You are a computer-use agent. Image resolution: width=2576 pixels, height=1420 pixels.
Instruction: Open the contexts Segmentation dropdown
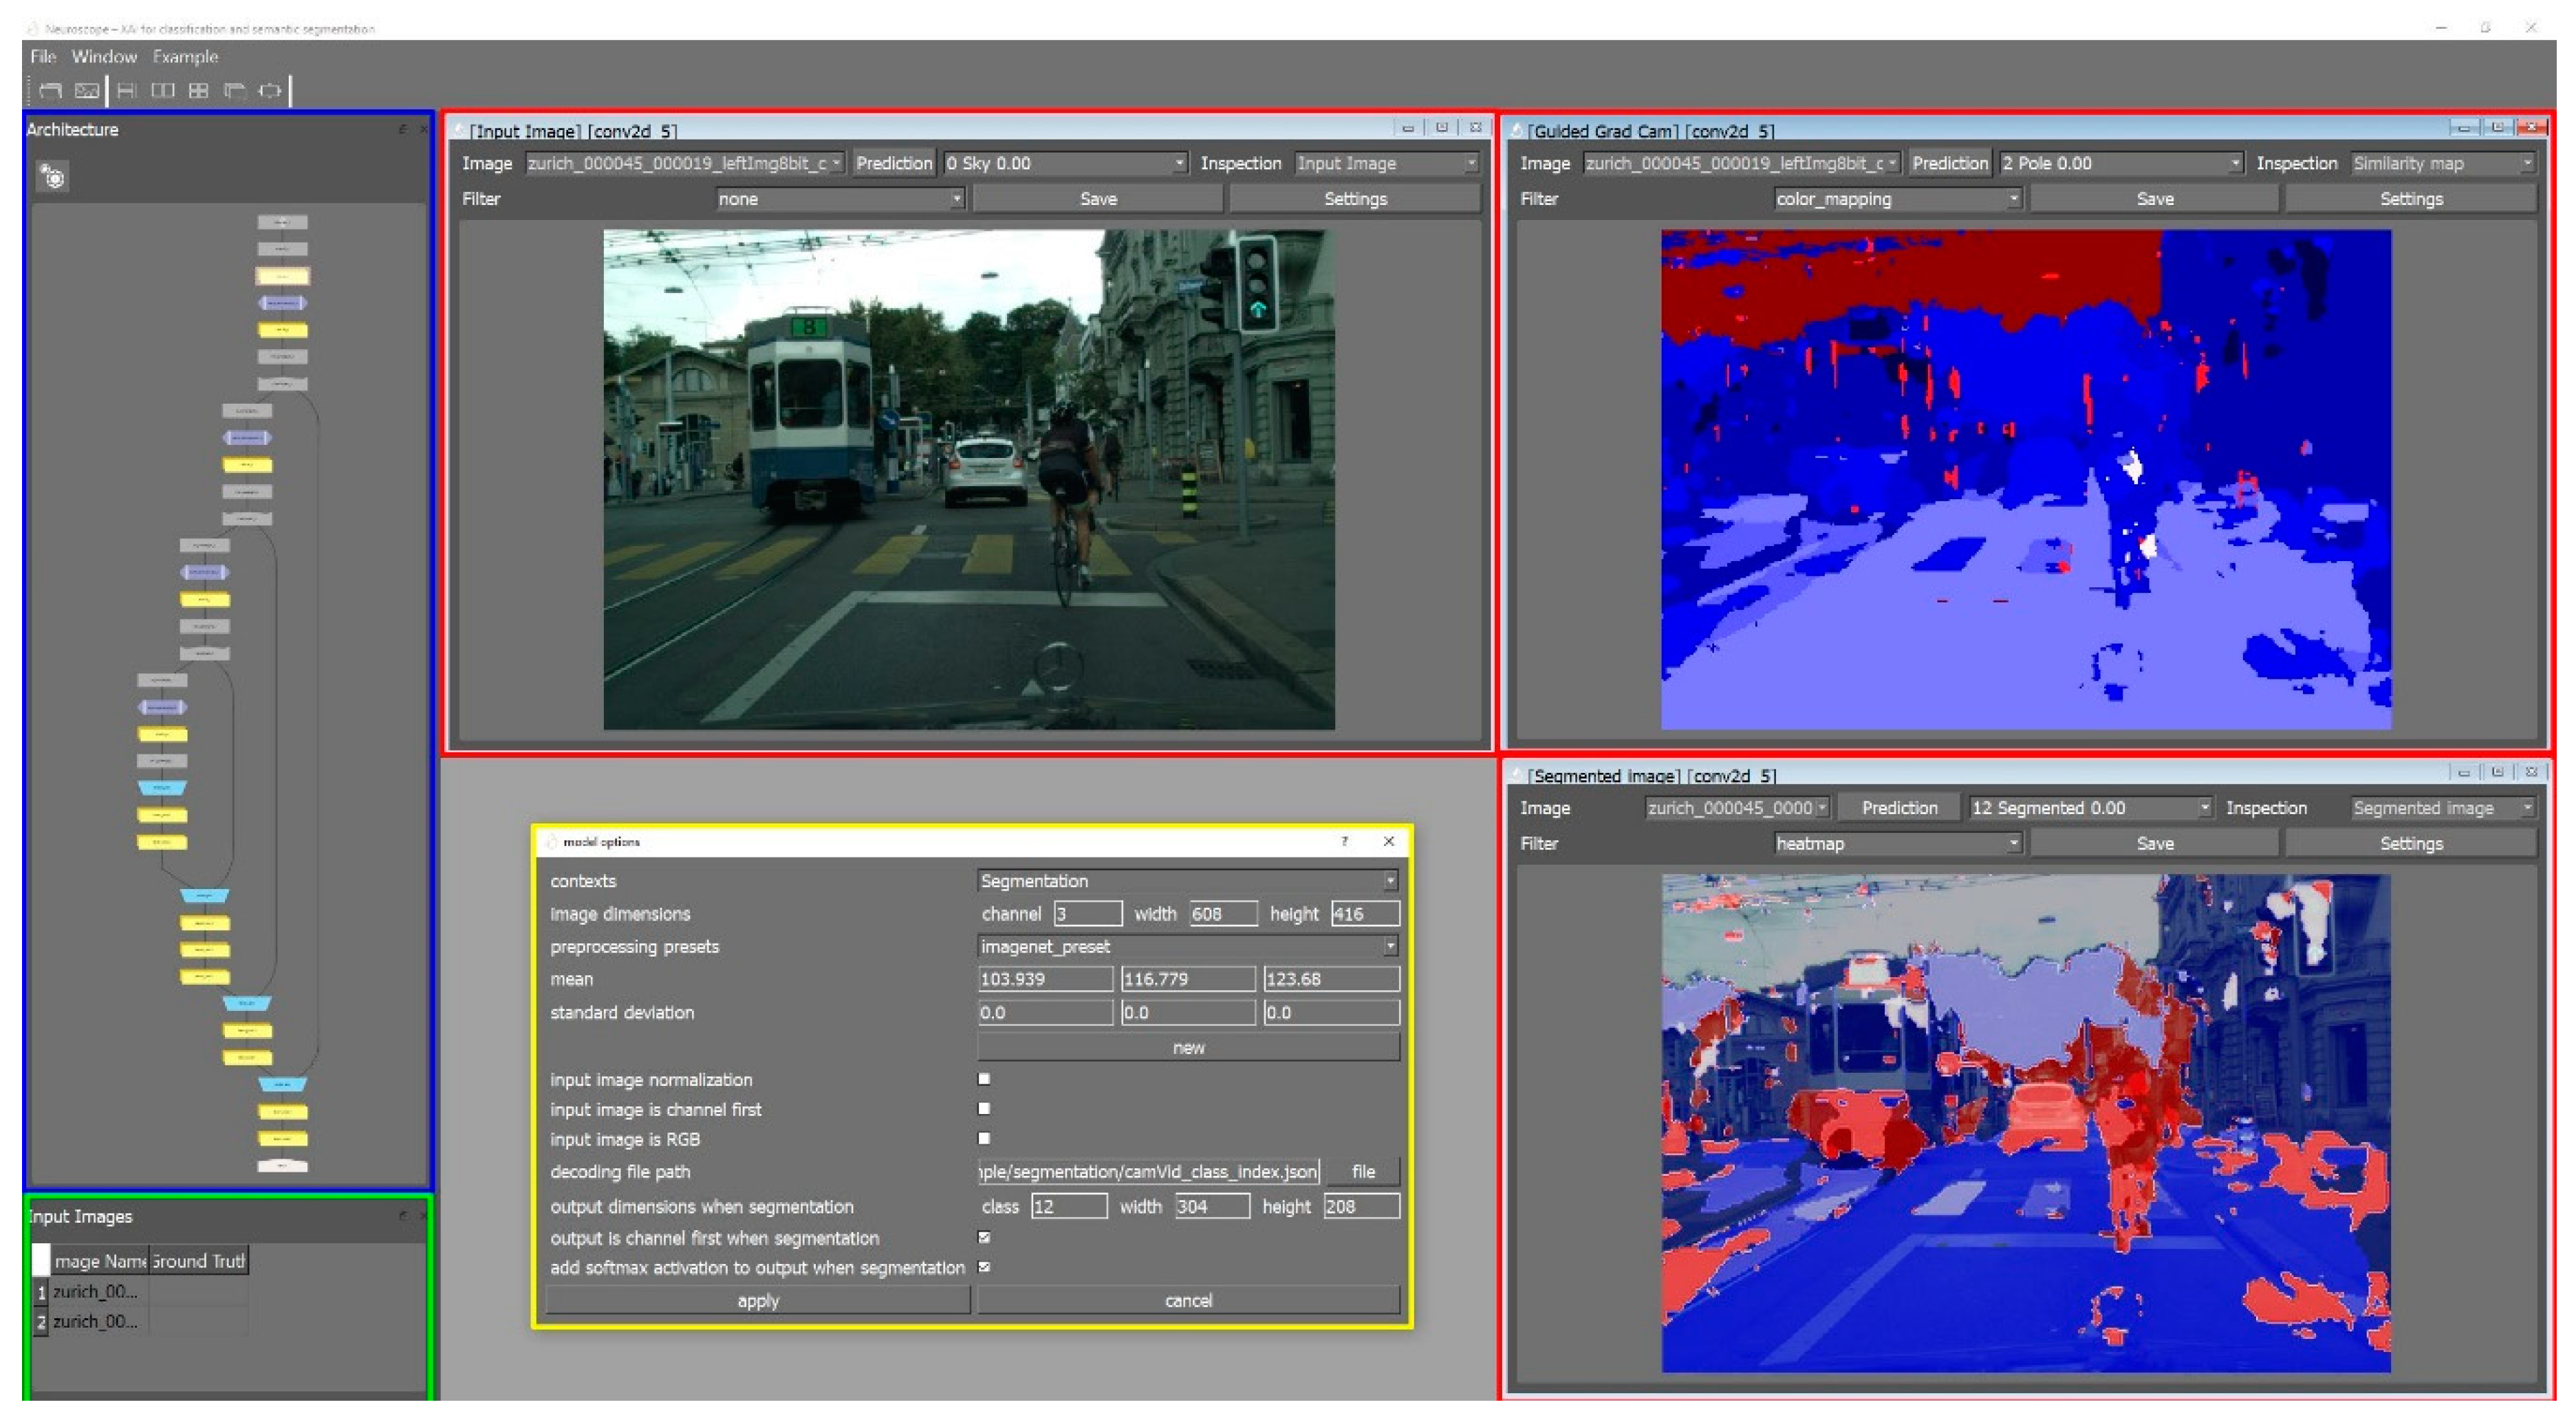pyautogui.click(x=1187, y=881)
